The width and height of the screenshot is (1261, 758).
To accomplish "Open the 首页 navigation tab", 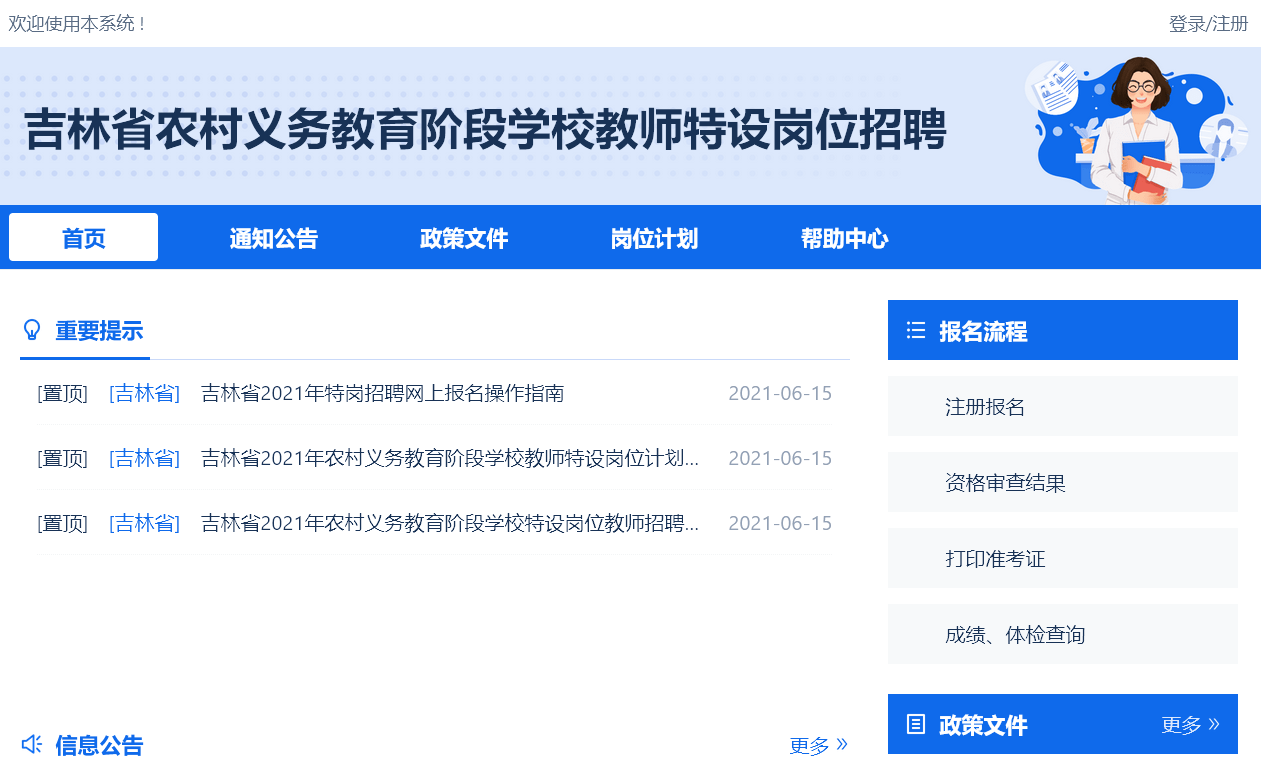I will [x=84, y=238].
